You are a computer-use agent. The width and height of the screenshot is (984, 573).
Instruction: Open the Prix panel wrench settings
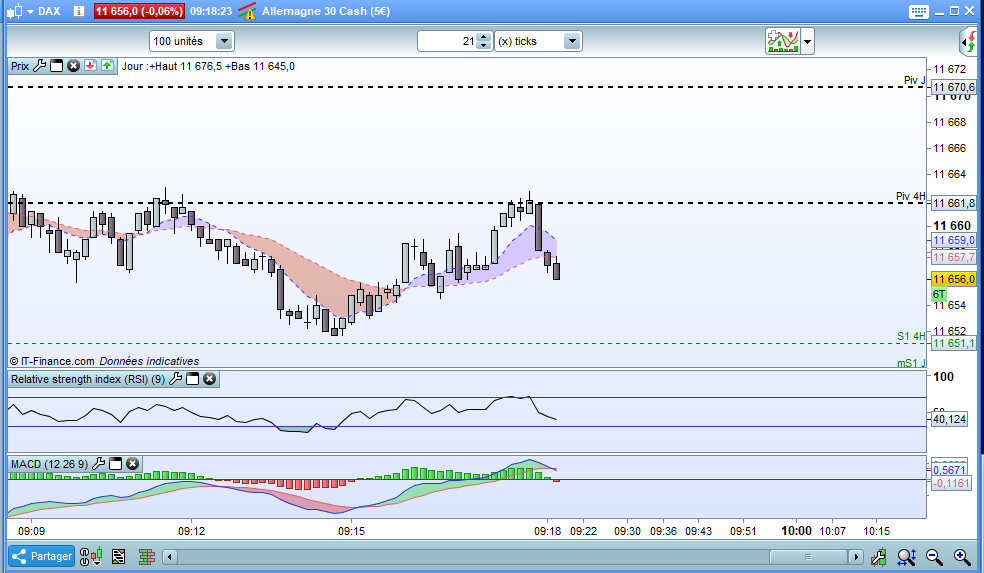40,66
